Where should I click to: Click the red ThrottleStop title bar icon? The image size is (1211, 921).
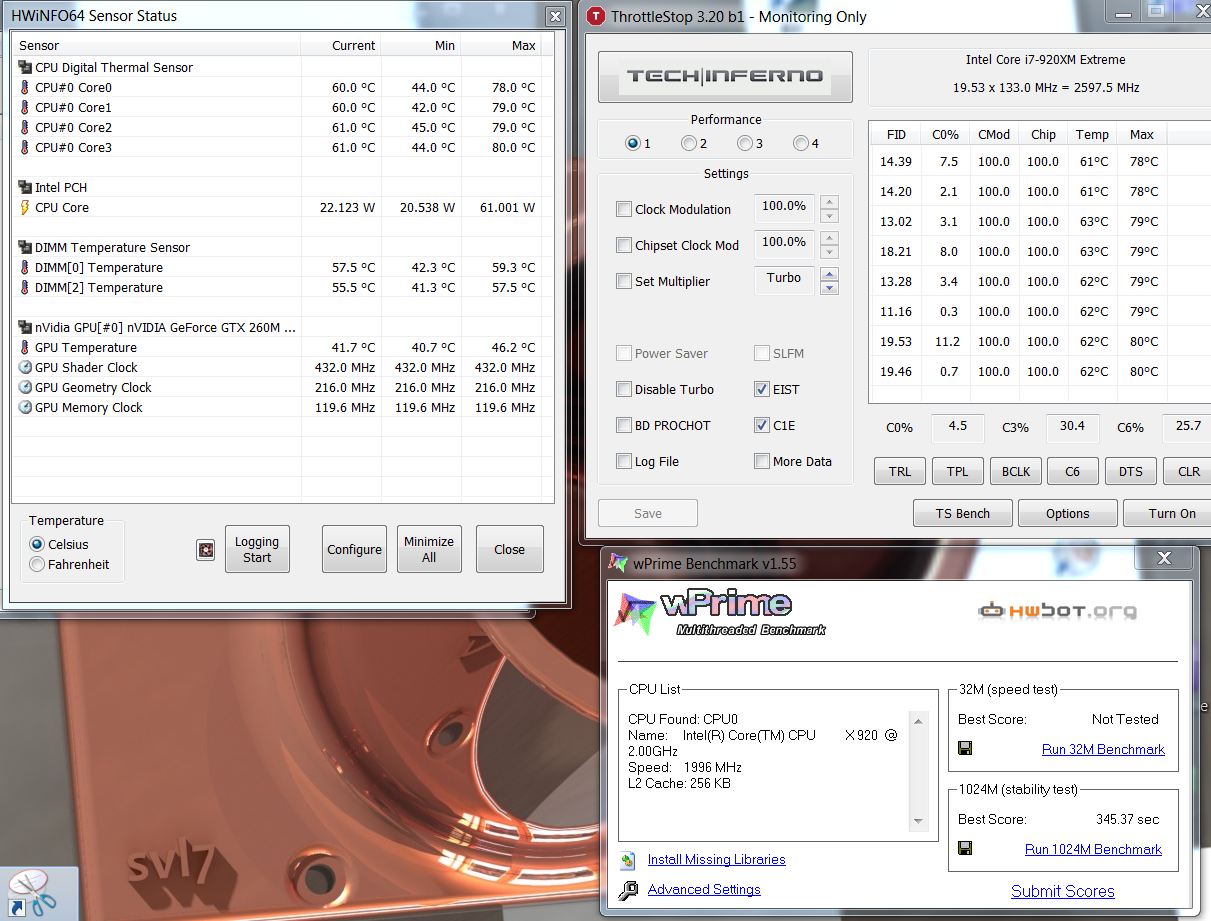[596, 16]
